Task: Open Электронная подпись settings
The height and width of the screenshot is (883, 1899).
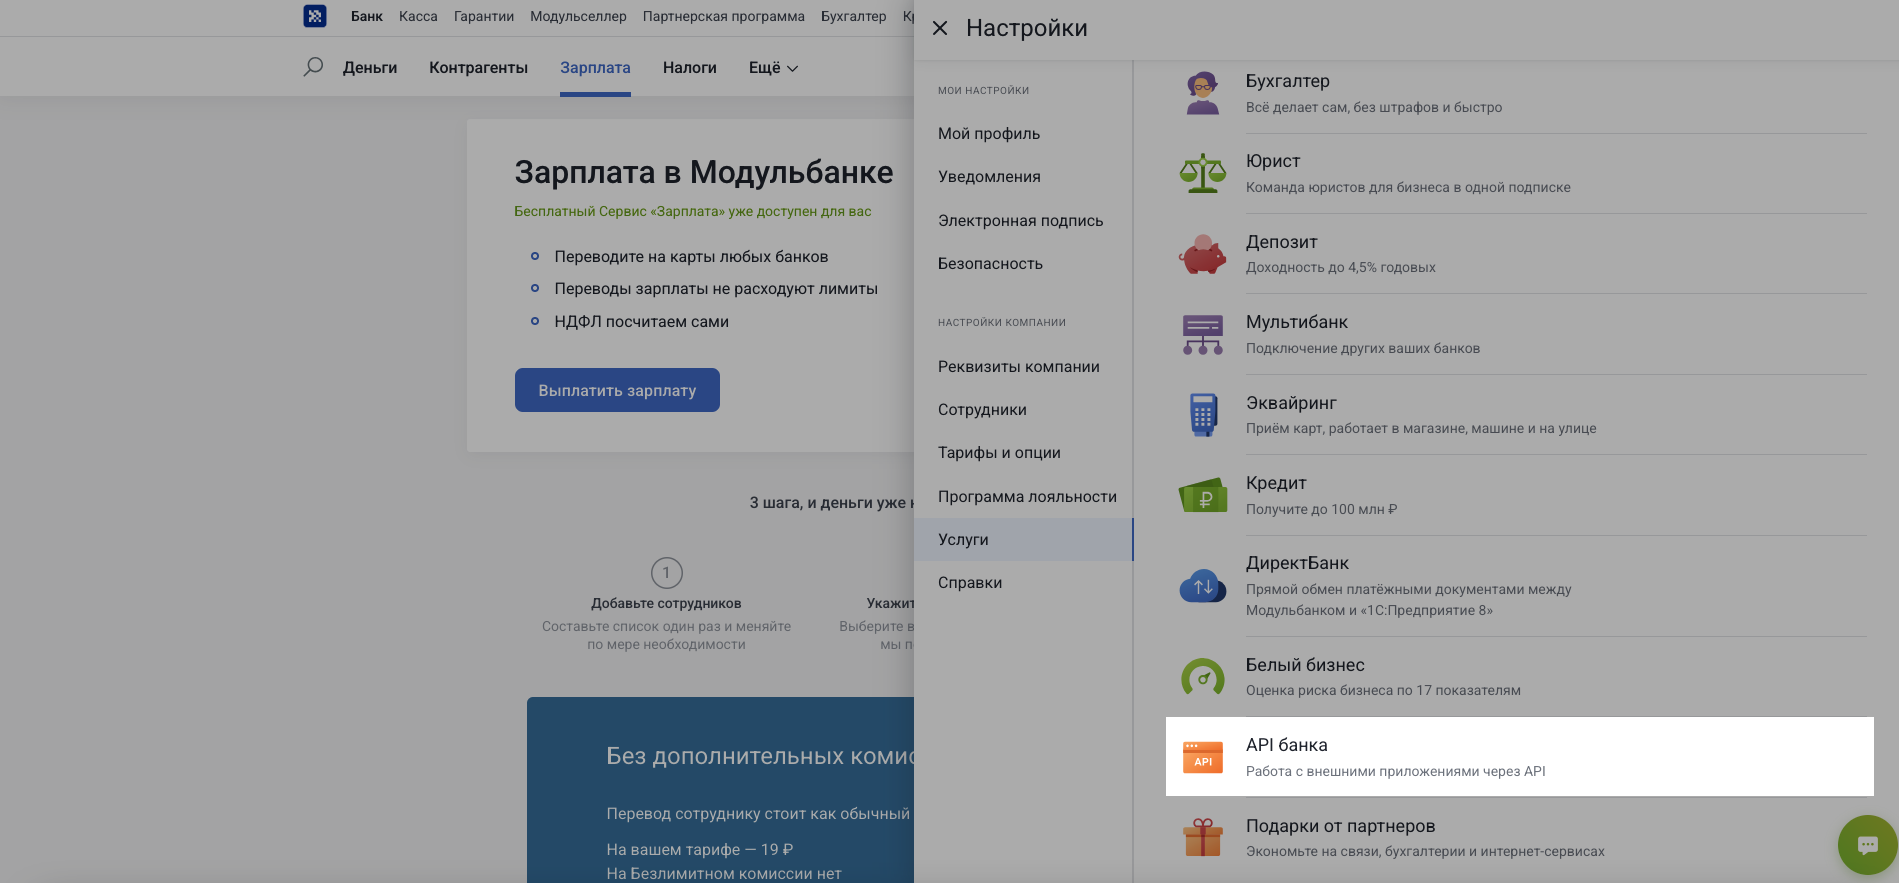Action: (1023, 221)
